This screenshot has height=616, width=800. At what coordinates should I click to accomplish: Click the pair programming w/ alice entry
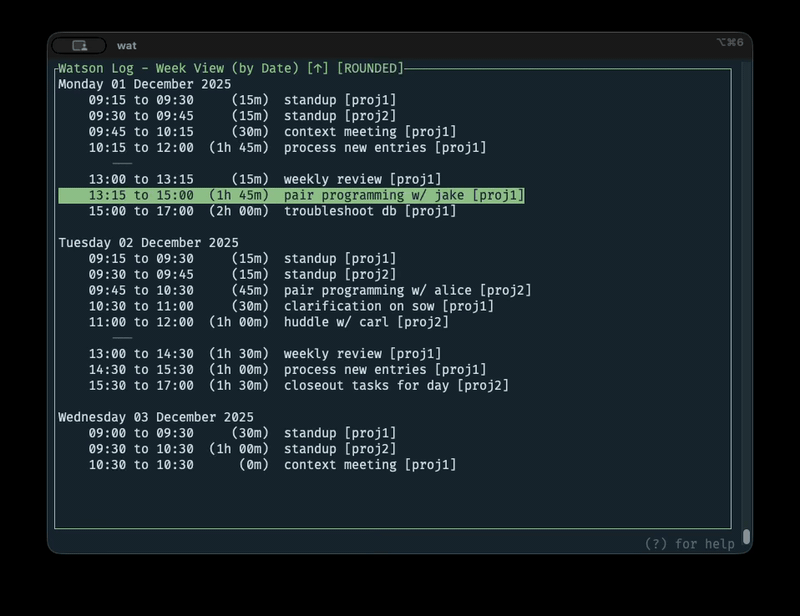click(309, 290)
